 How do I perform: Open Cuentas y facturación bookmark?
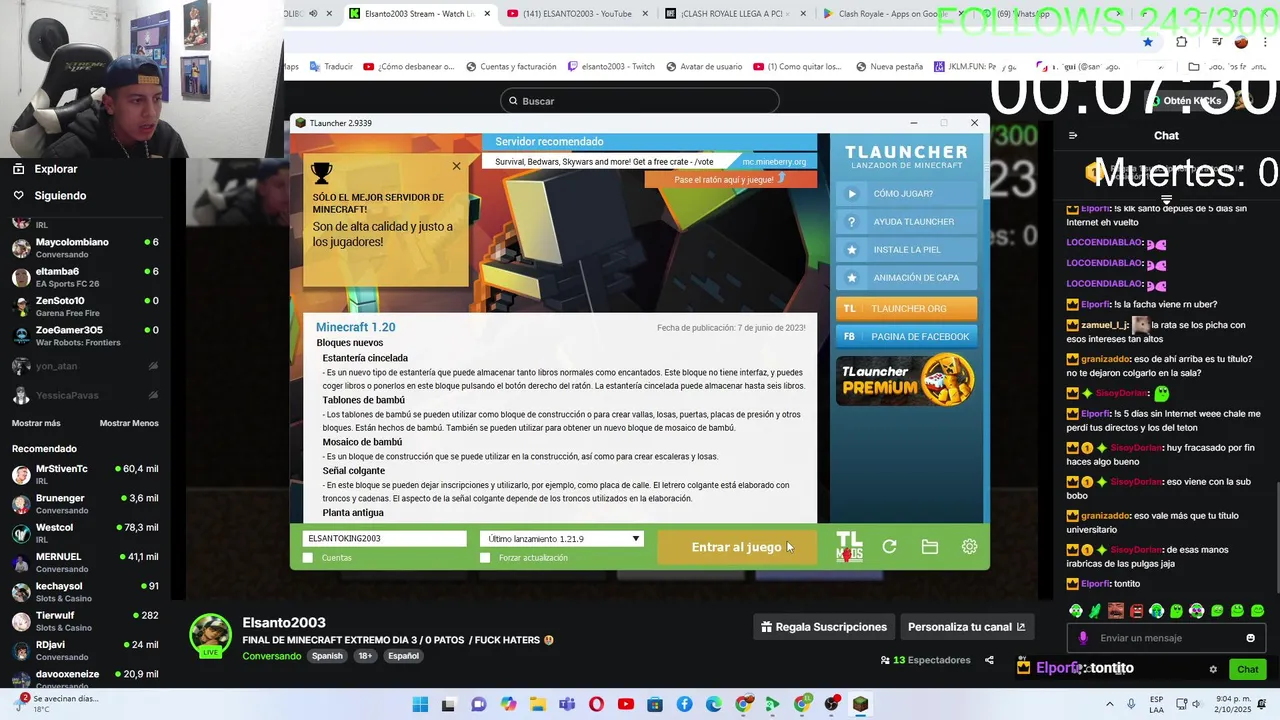511,67
